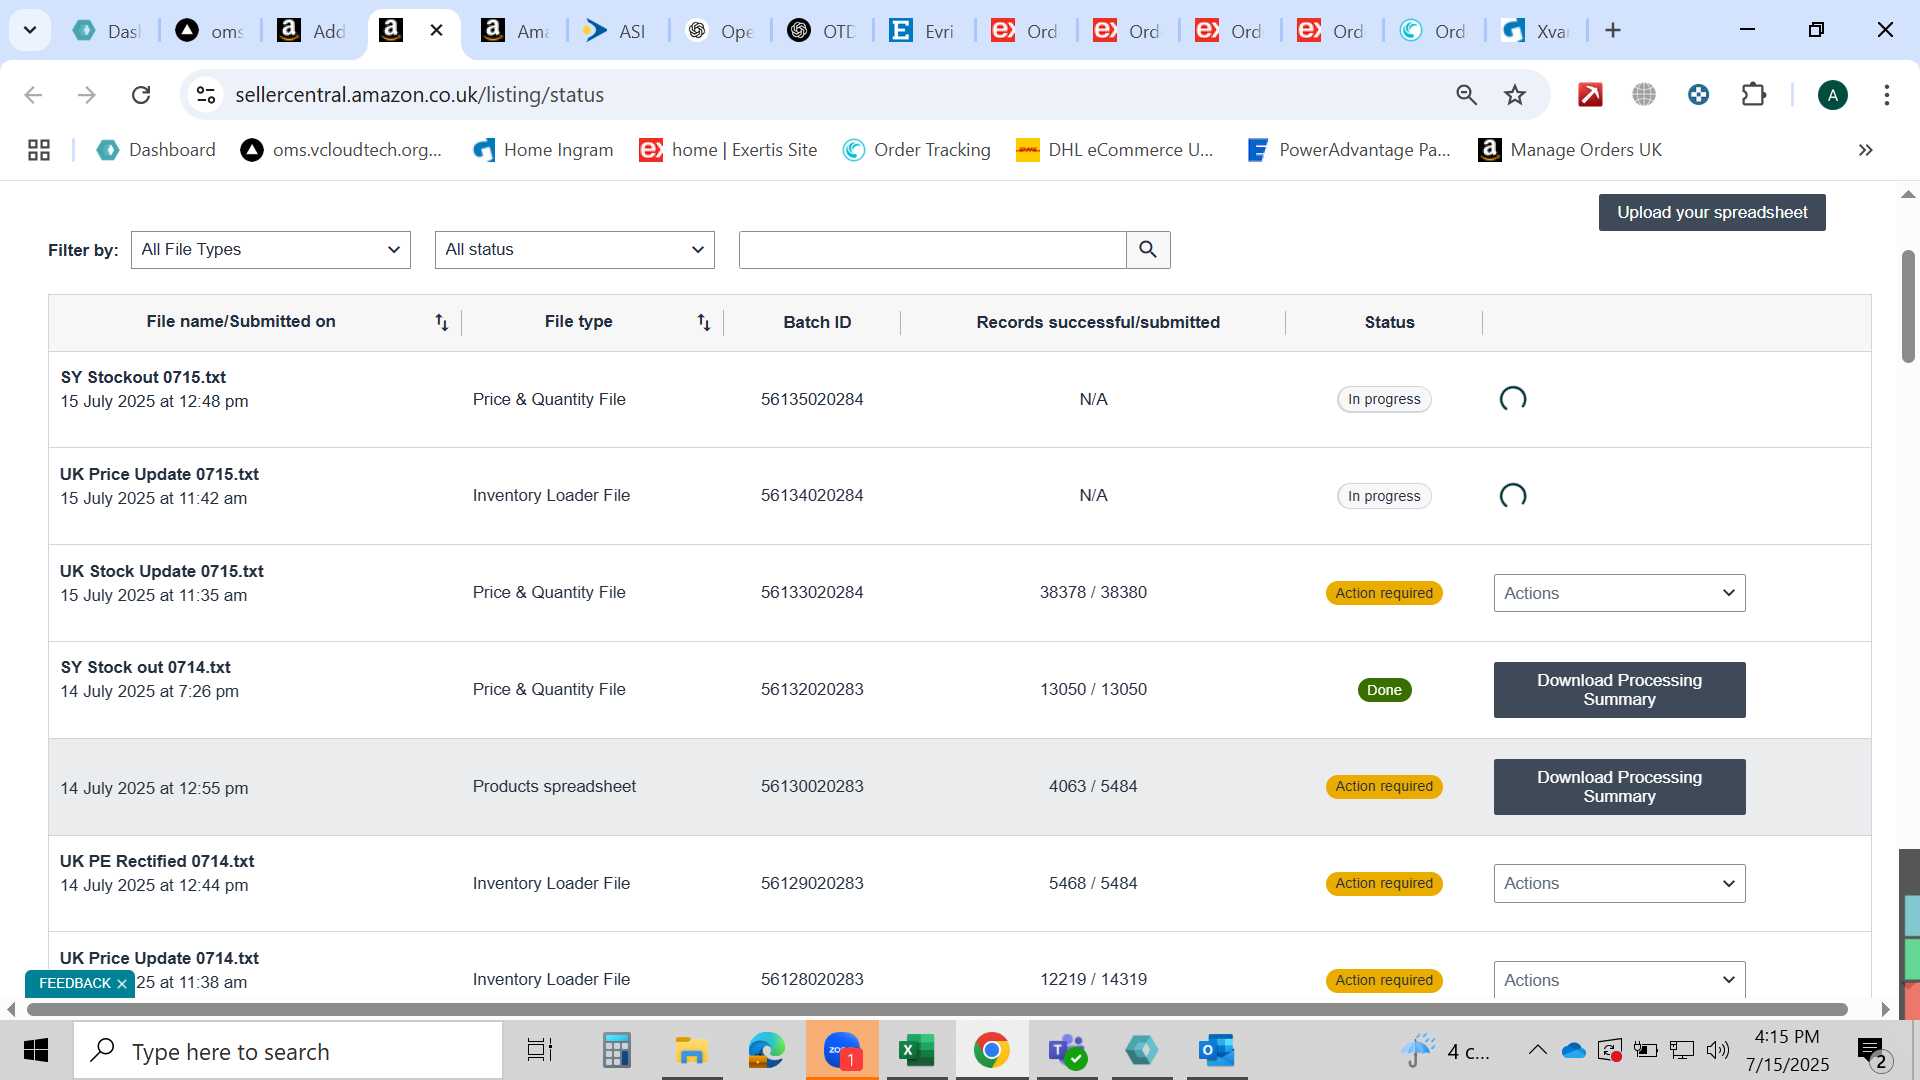Open Microsoft Teams taskbar icon
The width and height of the screenshot is (1920, 1080).
tap(1067, 1051)
